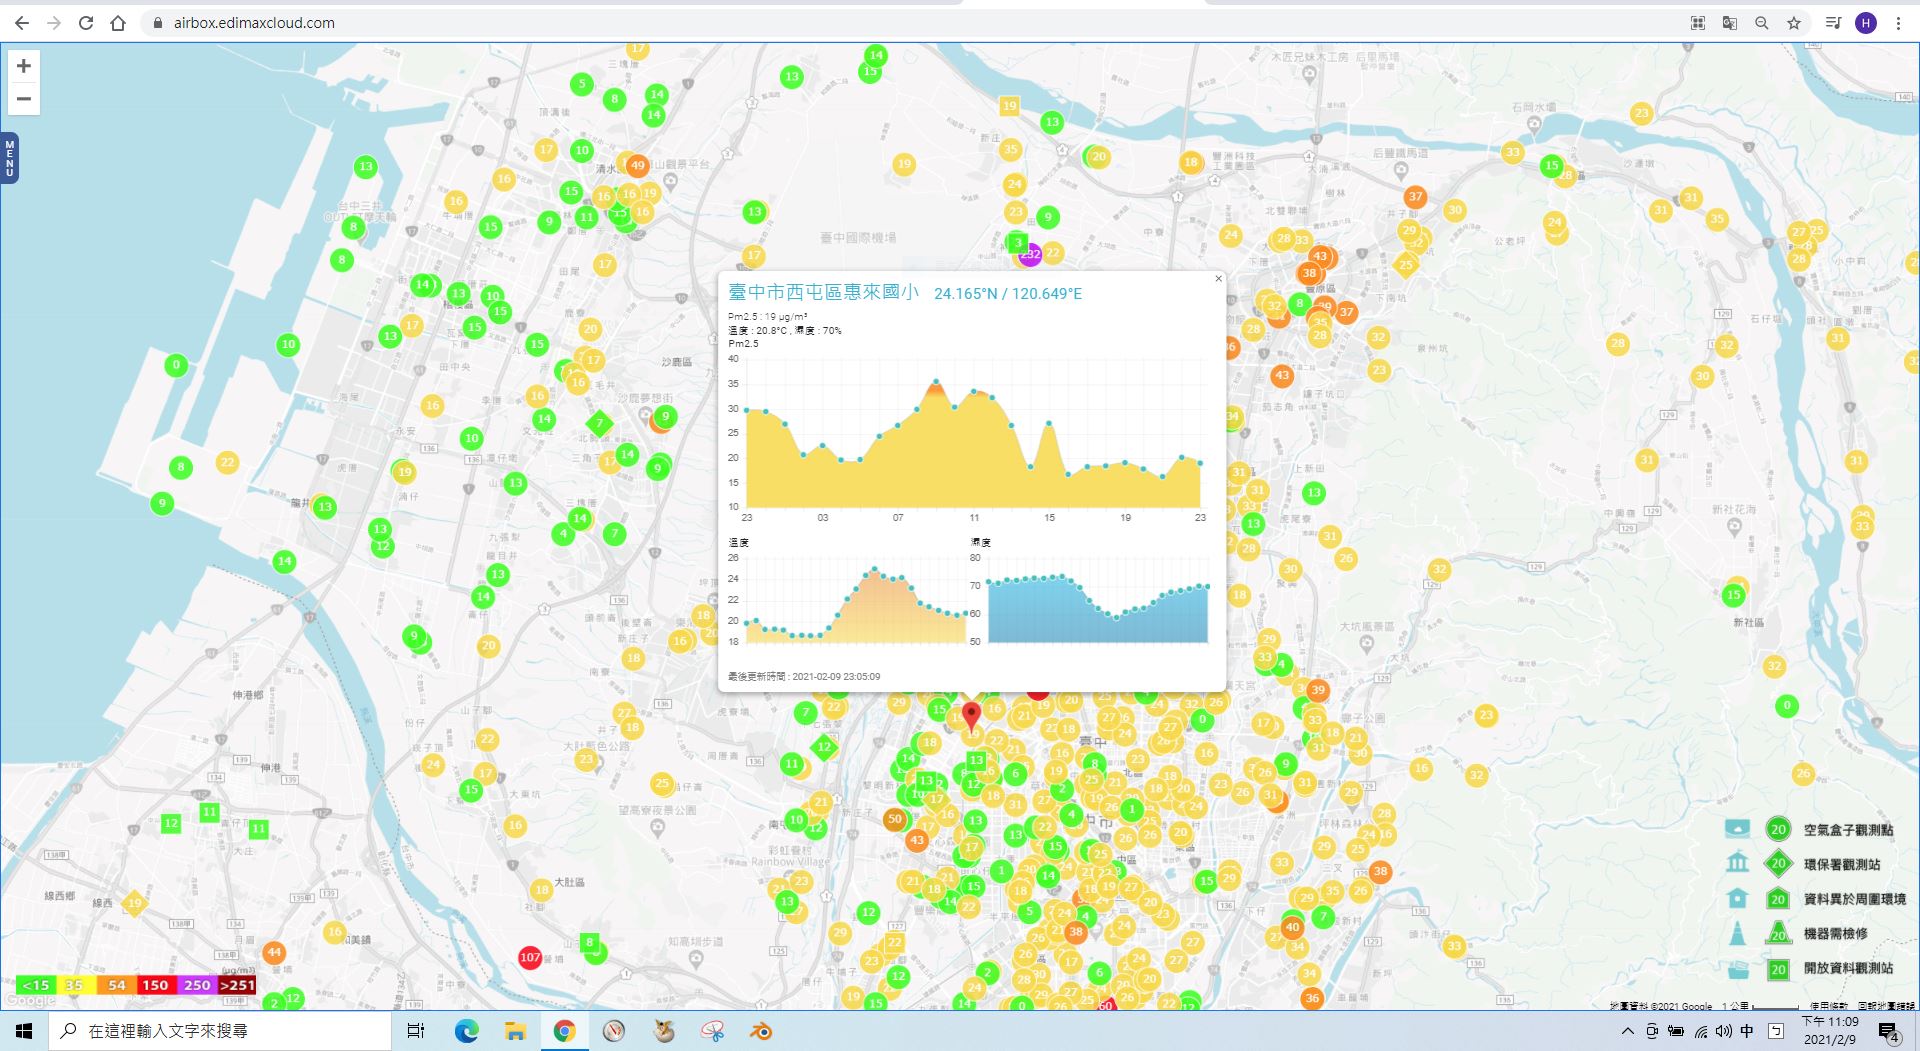Click the address bar airbox.edimaxcloud.com
Screen dimensions: 1920x1051
[x=254, y=23]
